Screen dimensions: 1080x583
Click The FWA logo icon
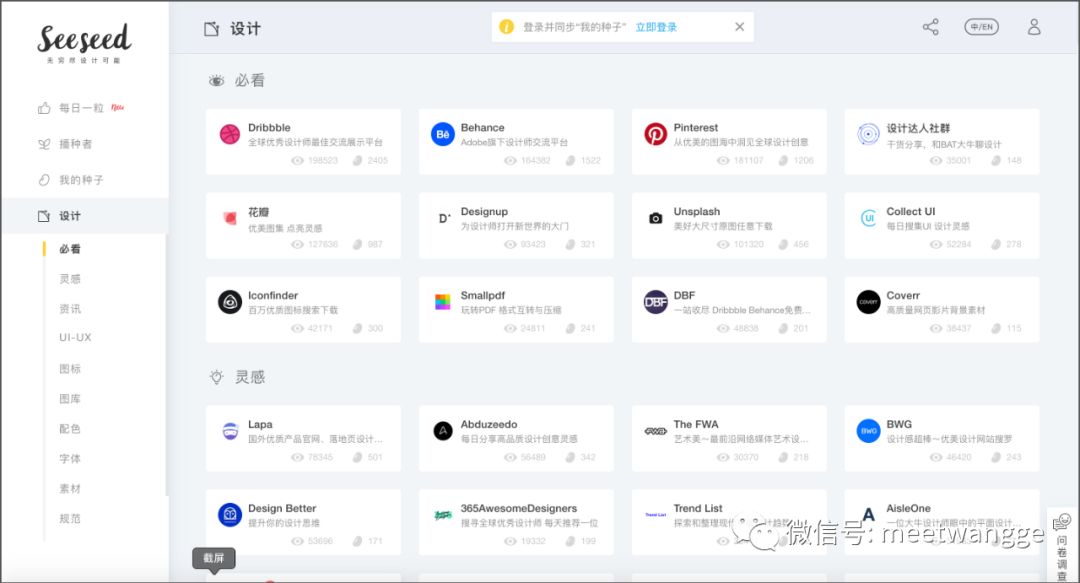coord(655,431)
